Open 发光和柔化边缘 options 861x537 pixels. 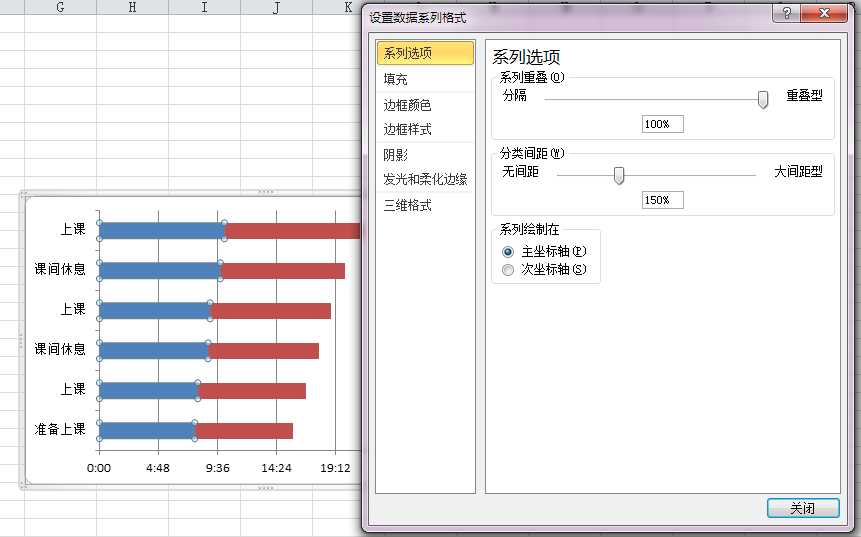click(x=425, y=179)
